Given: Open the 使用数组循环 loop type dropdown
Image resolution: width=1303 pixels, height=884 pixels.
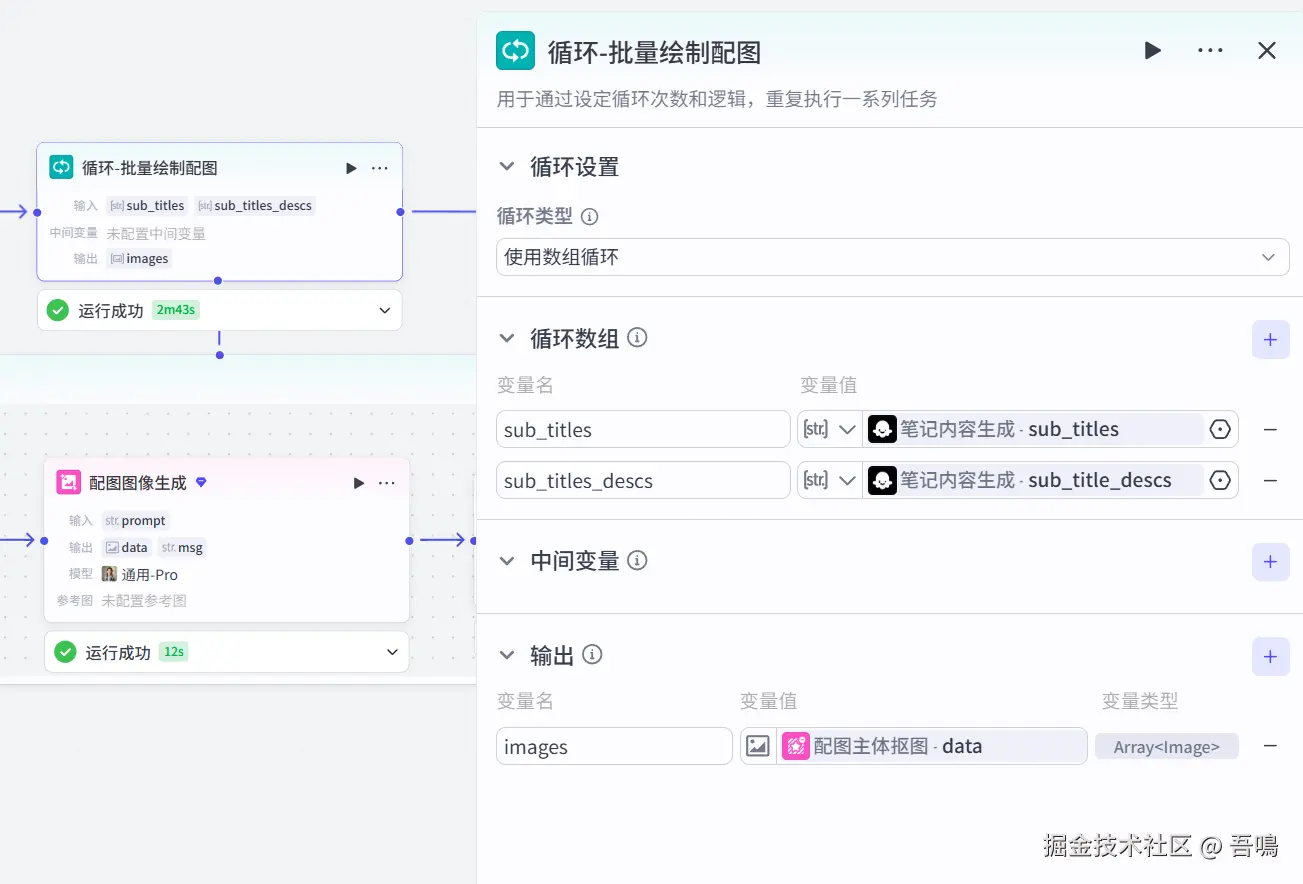Looking at the screenshot, I should click(x=893, y=257).
